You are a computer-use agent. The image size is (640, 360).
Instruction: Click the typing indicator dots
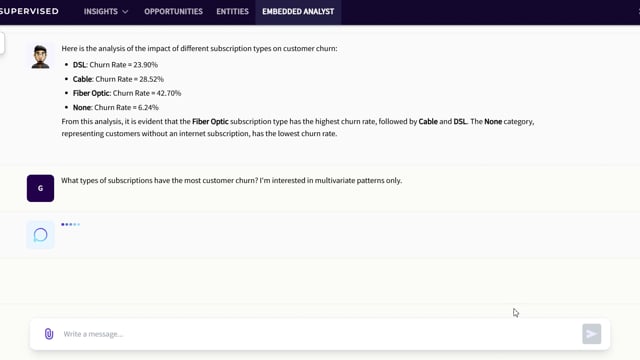(x=71, y=224)
